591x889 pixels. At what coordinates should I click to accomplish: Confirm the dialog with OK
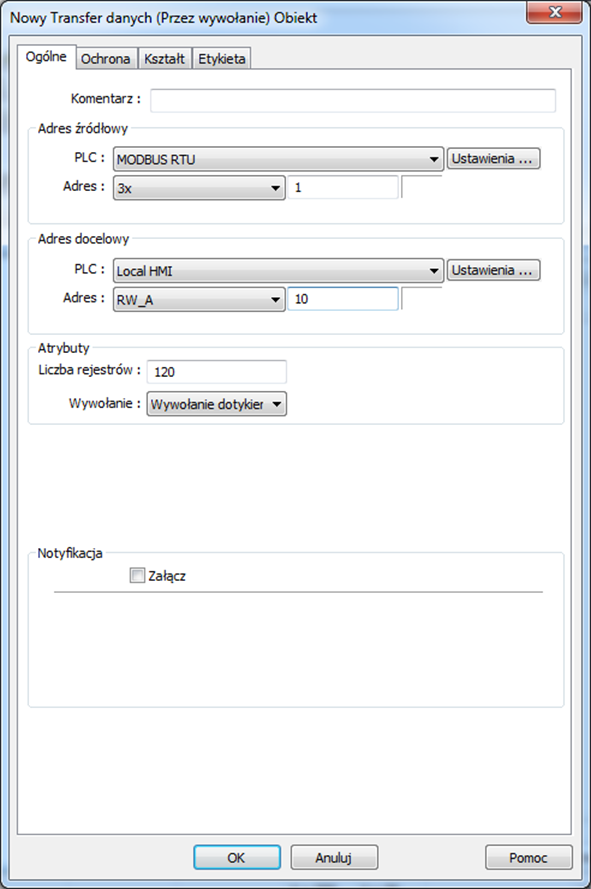pos(237,857)
